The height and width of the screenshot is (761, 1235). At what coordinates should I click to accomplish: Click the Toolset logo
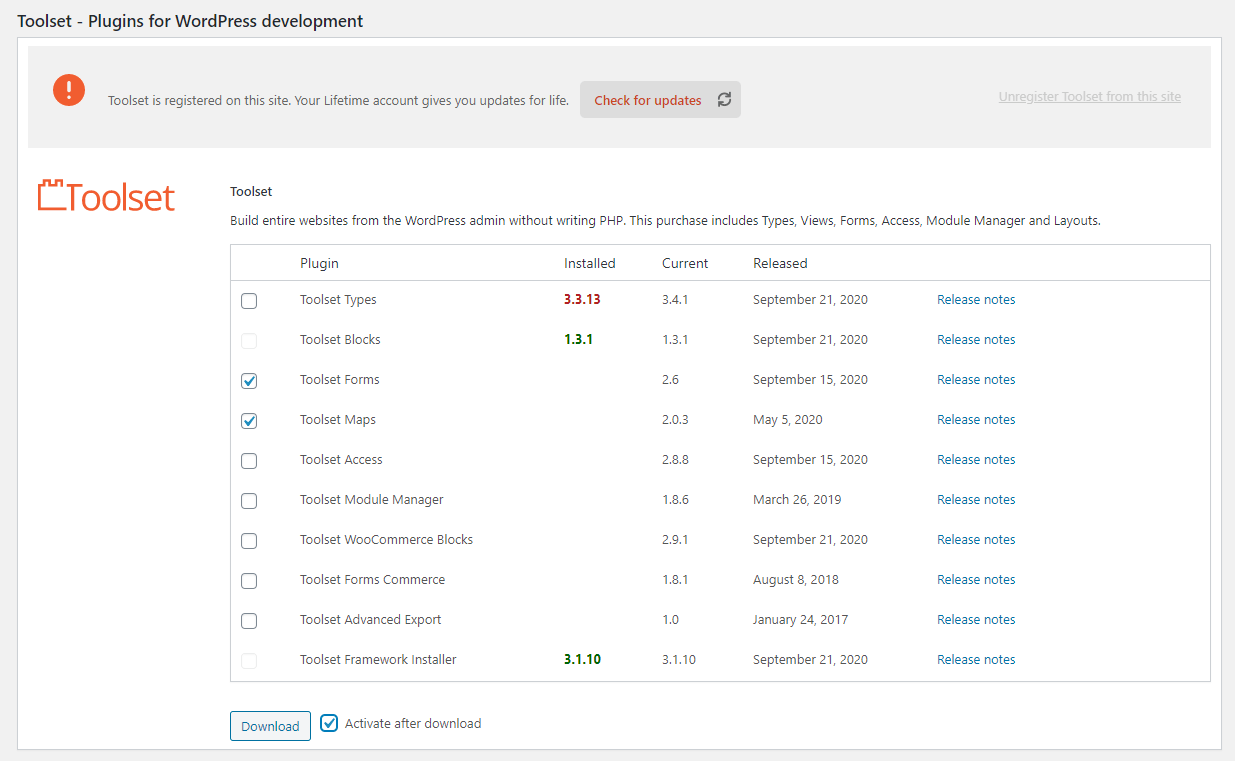(106, 196)
